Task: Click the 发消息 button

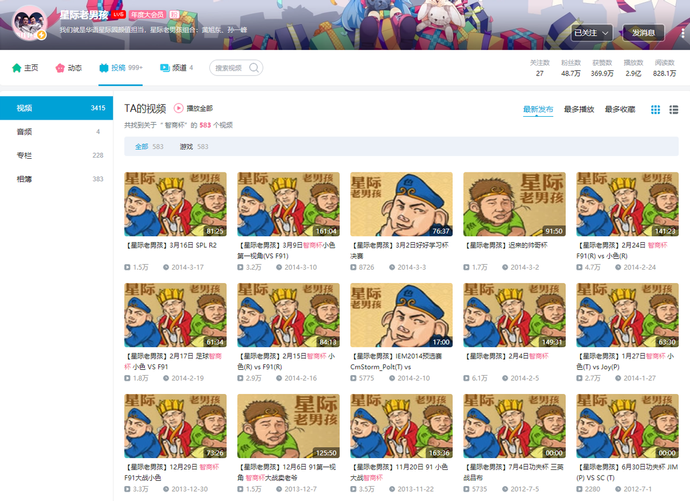Action: click(x=643, y=33)
